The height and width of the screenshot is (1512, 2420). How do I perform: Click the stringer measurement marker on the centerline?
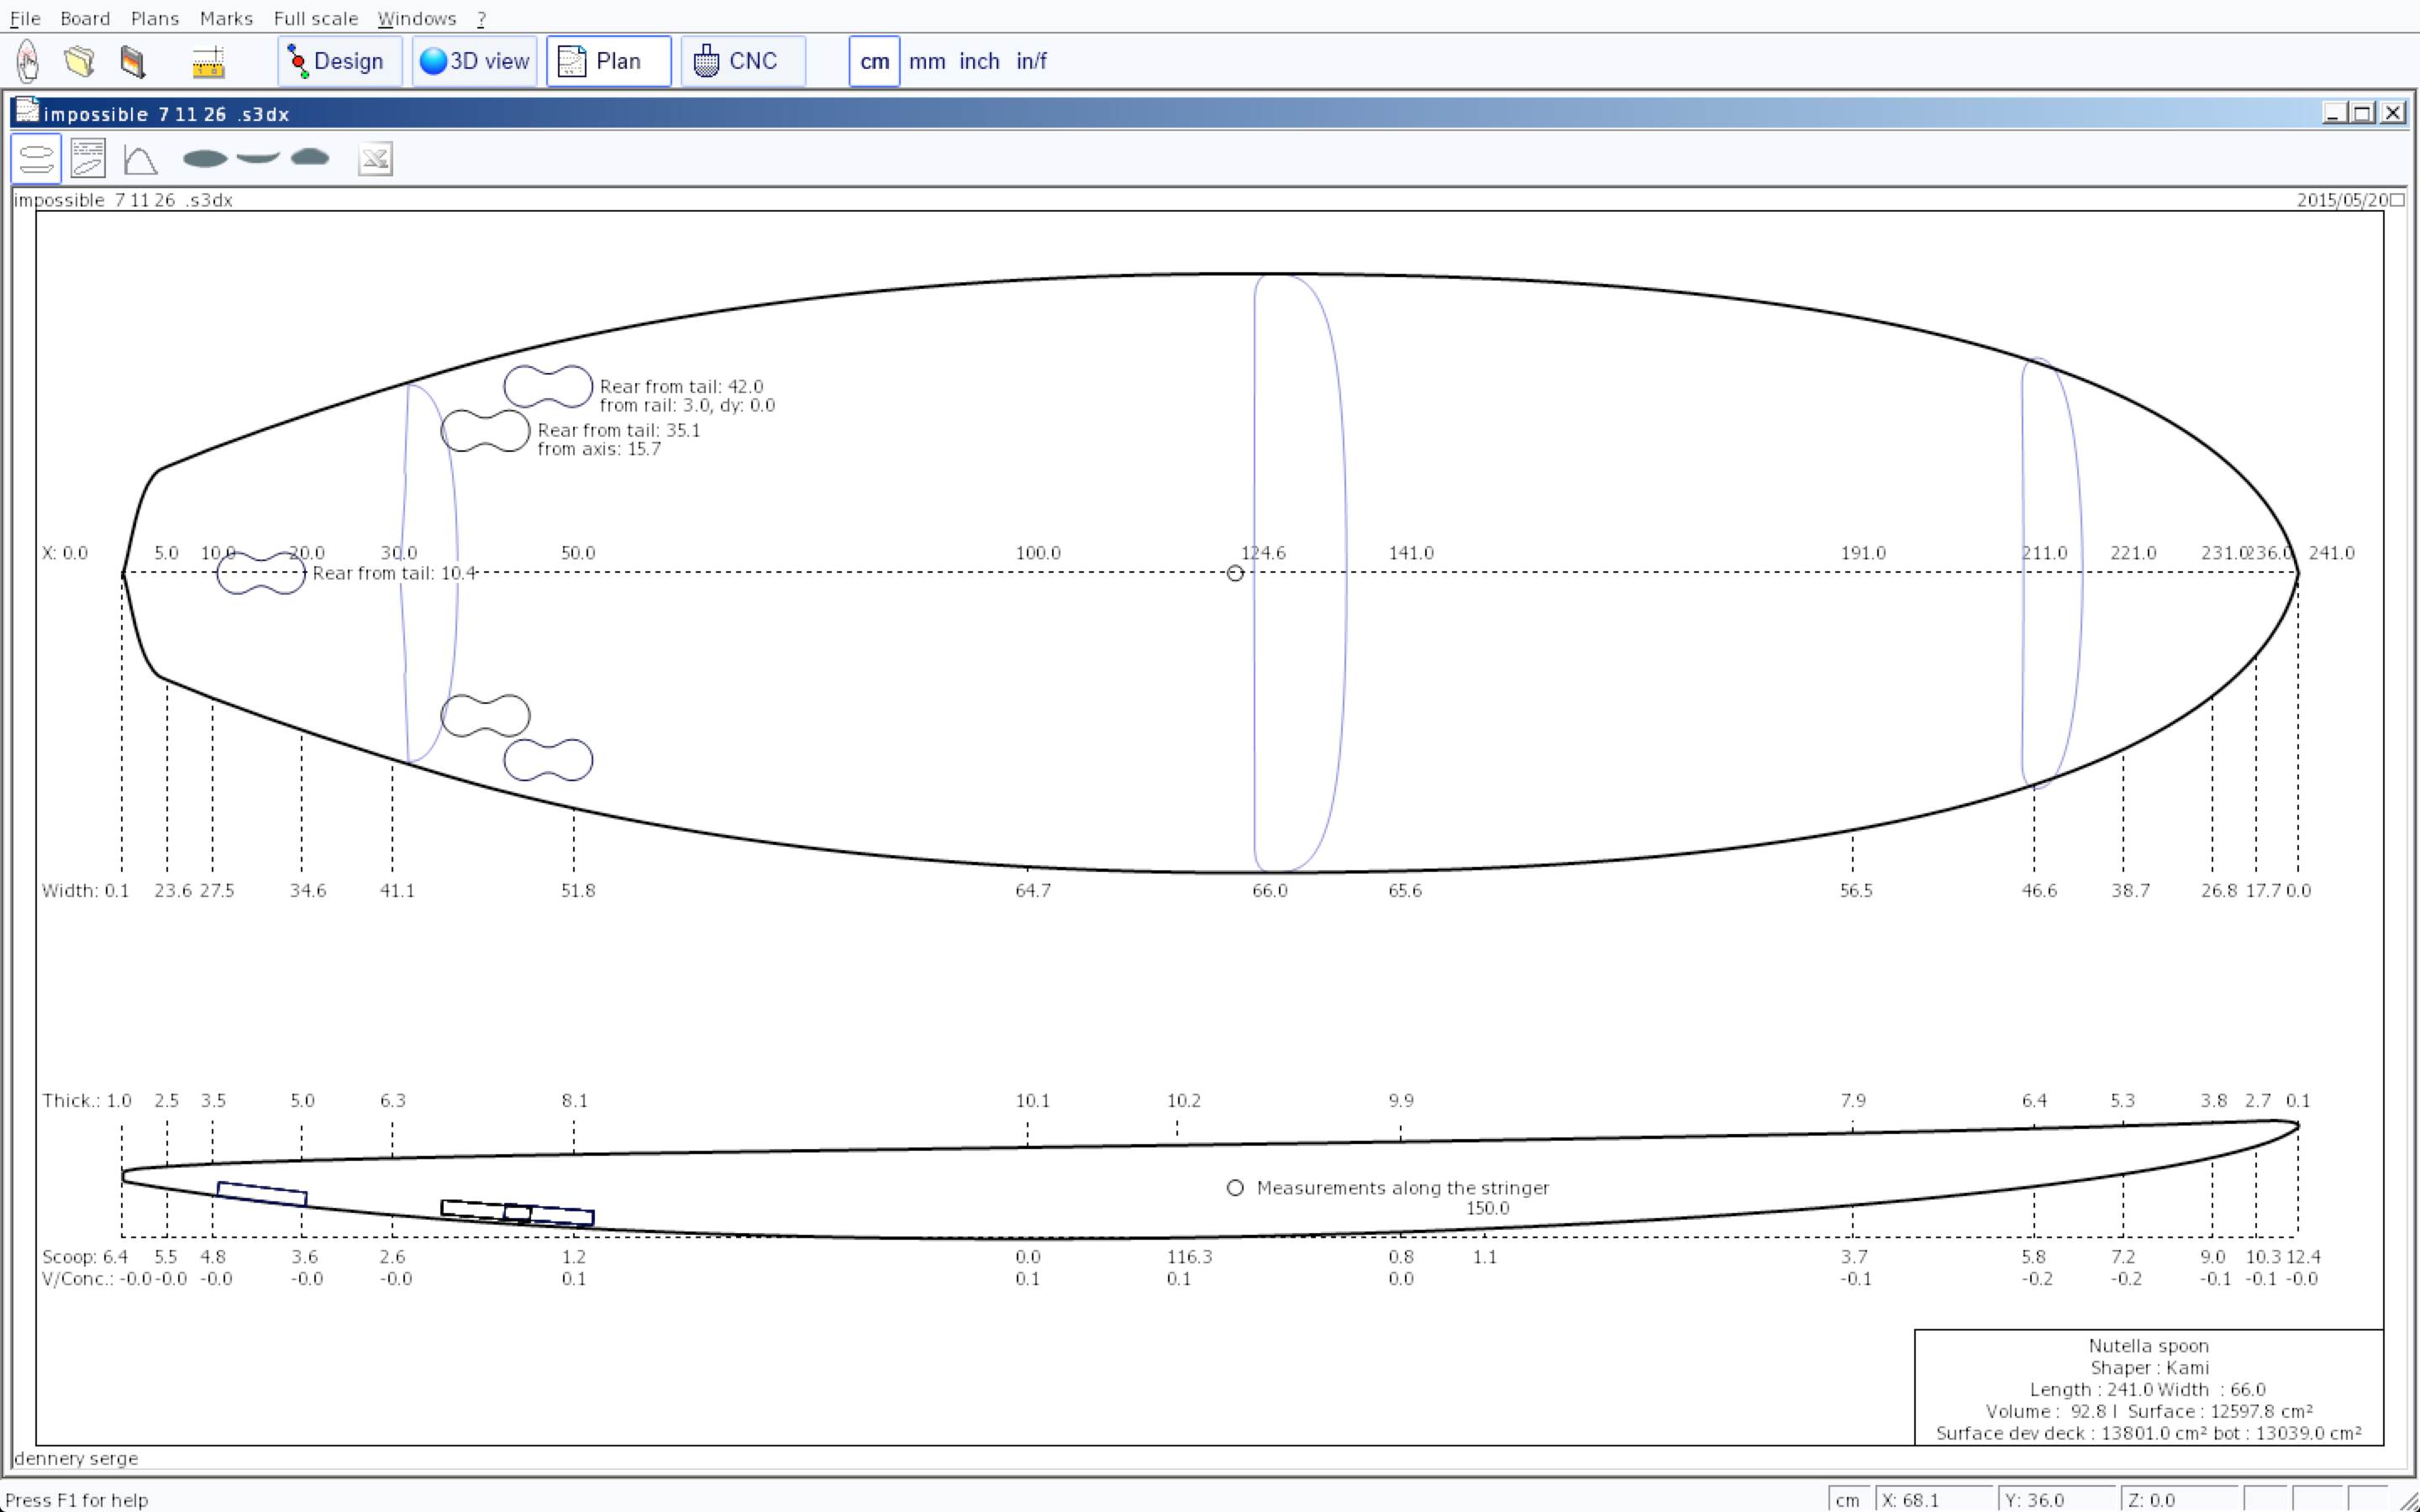click(1235, 573)
